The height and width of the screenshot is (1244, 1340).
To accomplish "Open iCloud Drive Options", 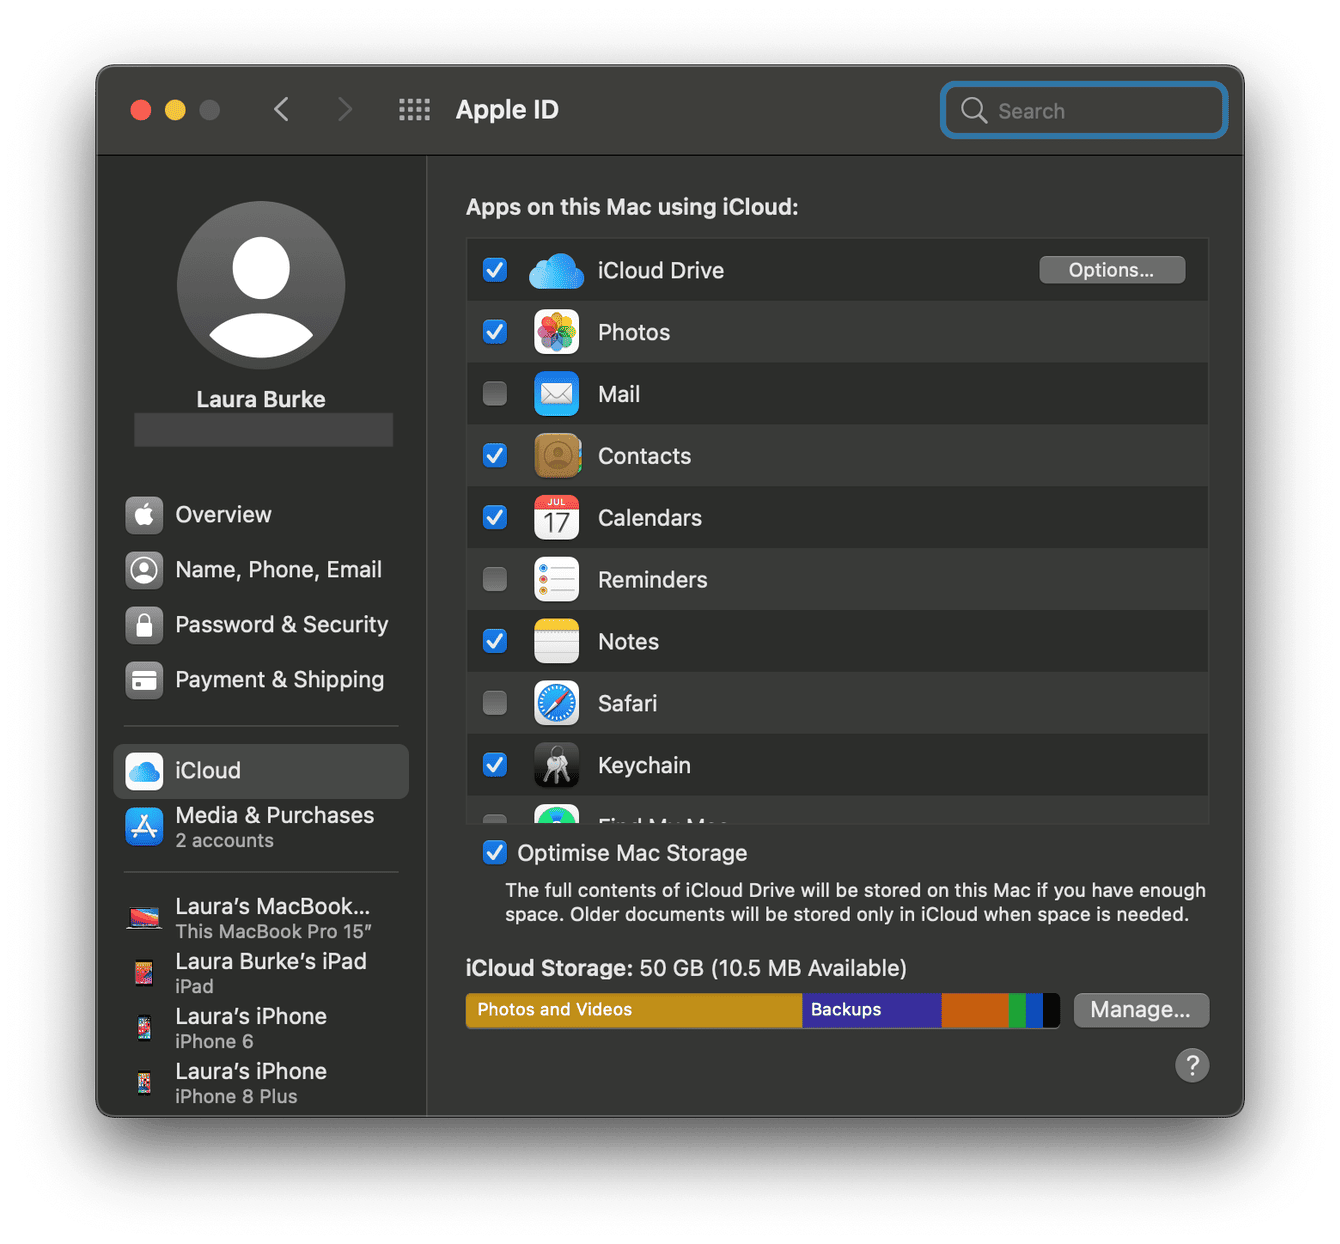I will (x=1111, y=269).
